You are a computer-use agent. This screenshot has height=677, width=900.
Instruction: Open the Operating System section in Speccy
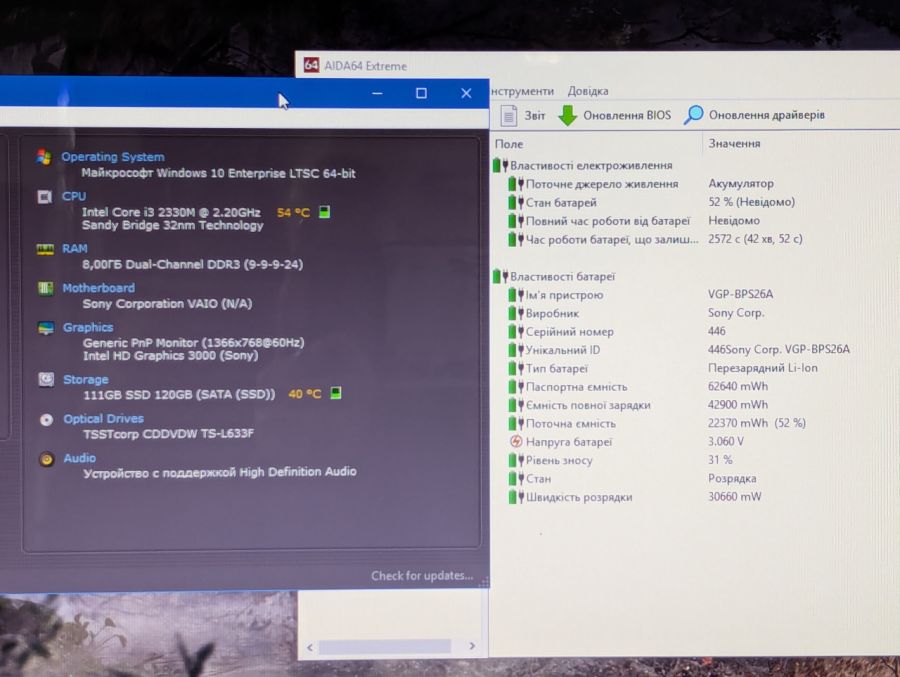[x=113, y=157]
